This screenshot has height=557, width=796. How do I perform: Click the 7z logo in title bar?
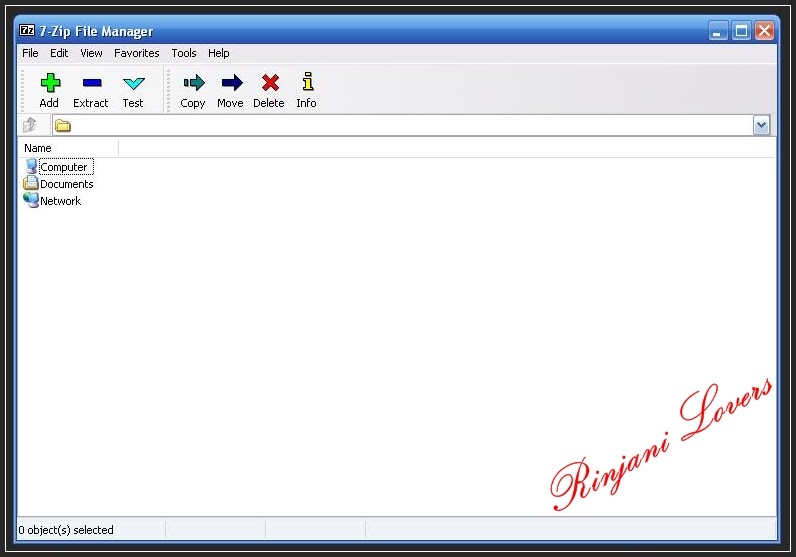click(x=27, y=30)
